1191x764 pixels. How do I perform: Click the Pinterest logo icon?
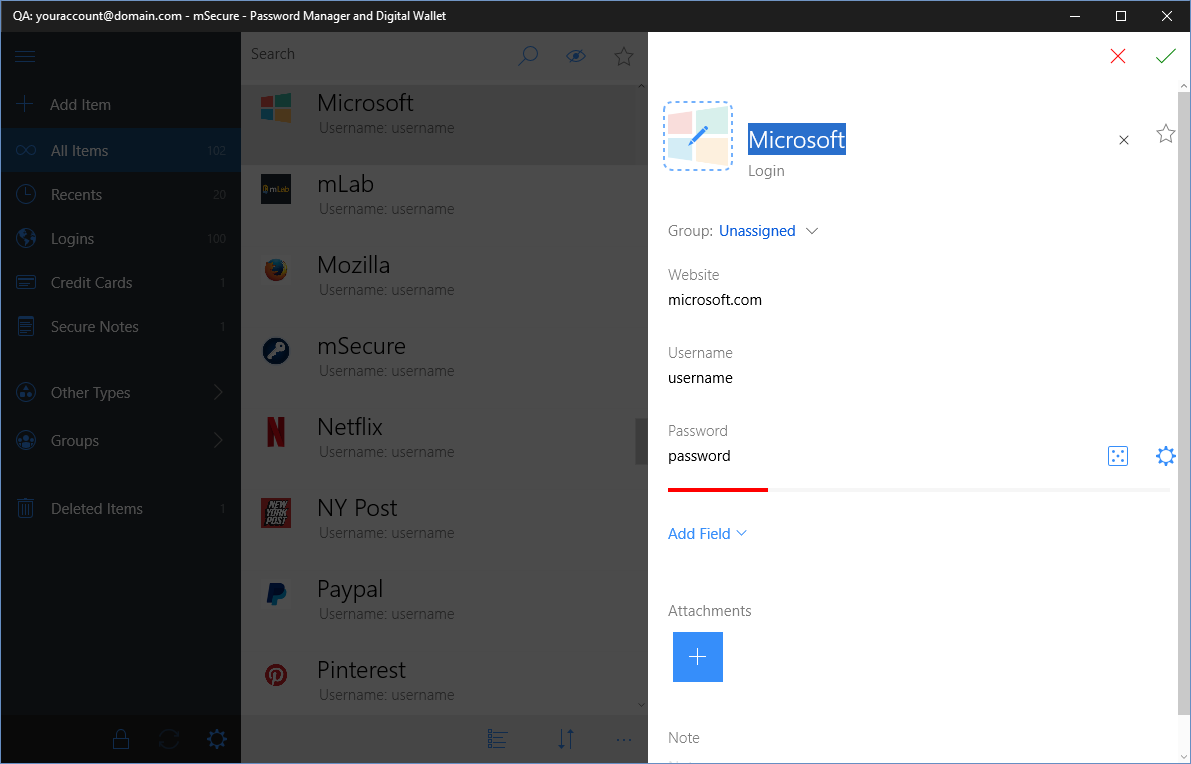tap(276, 674)
